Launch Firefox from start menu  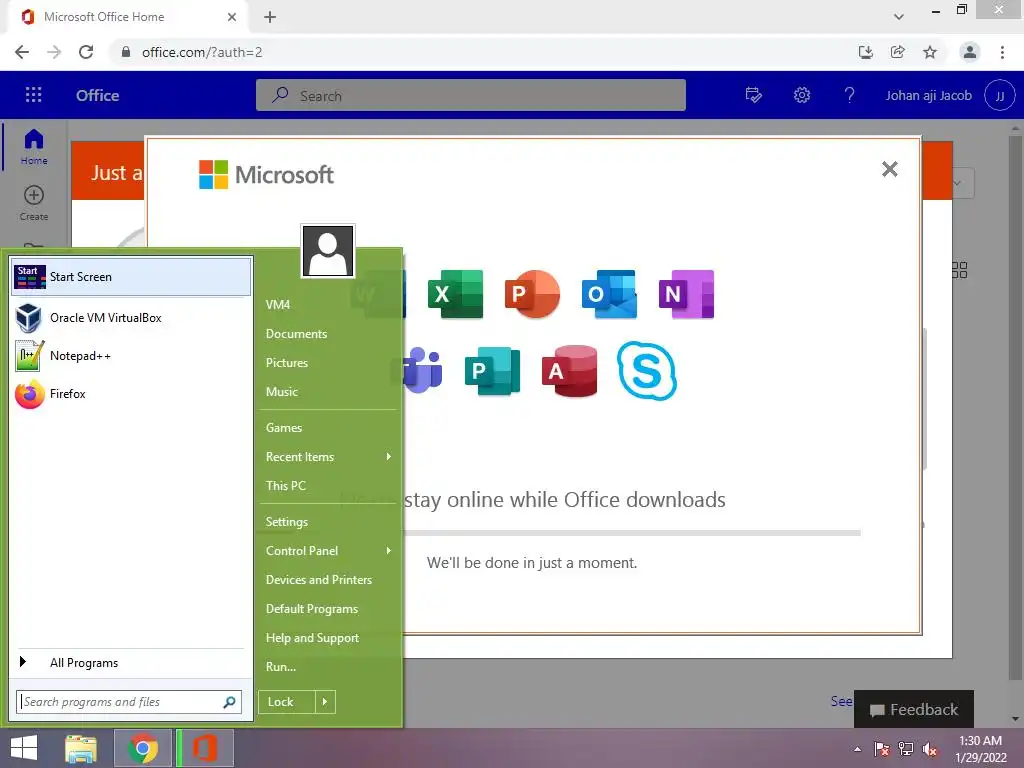pyautogui.click(x=131, y=394)
